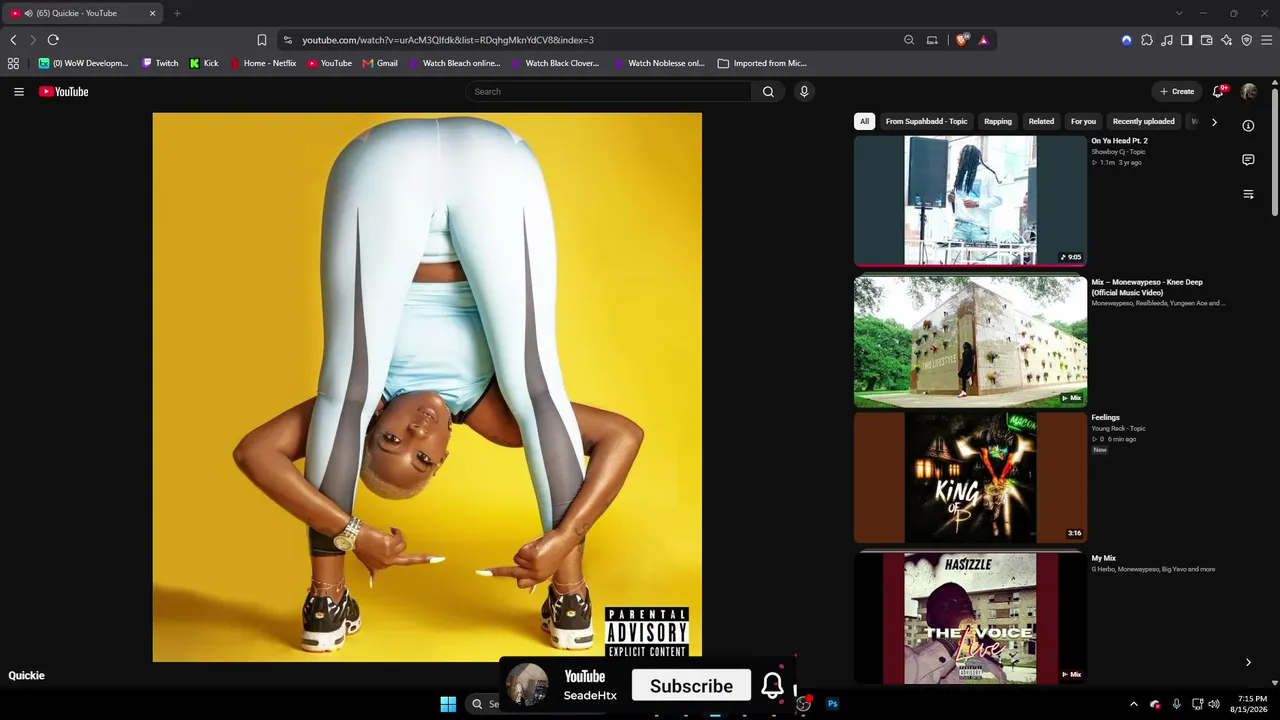Image resolution: width=1280 pixels, height=720 pixels.
Task: Open the WoW Development bookmark
Action: pos(84,63)
